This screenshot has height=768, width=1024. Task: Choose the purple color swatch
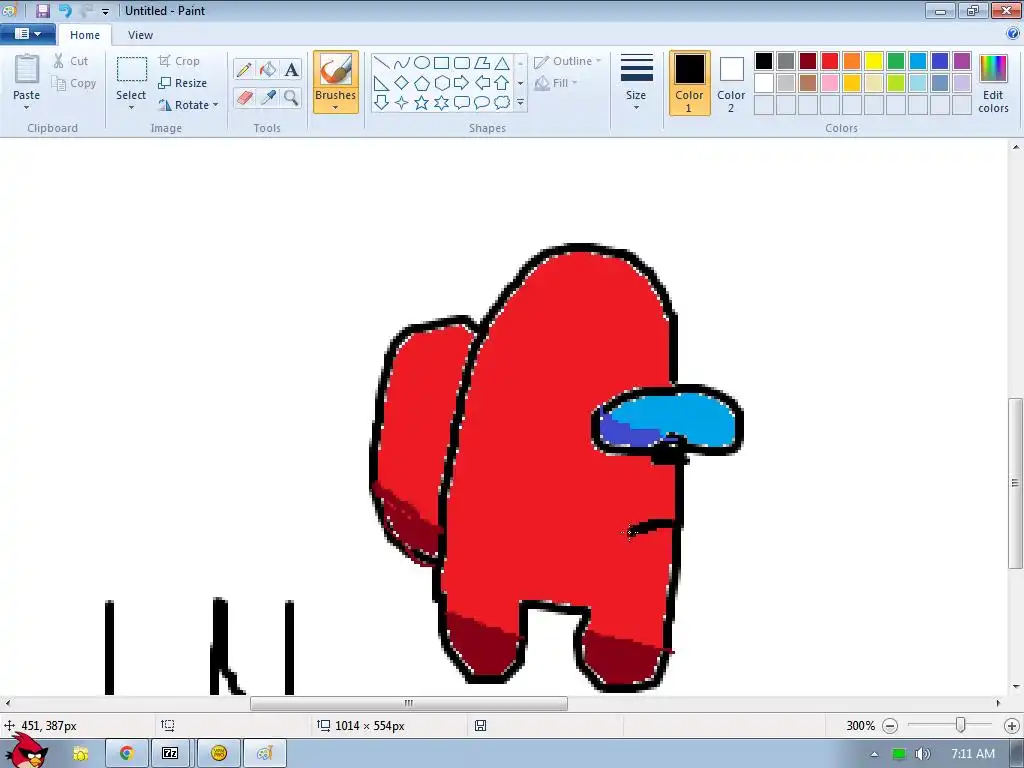coord(961,61)
